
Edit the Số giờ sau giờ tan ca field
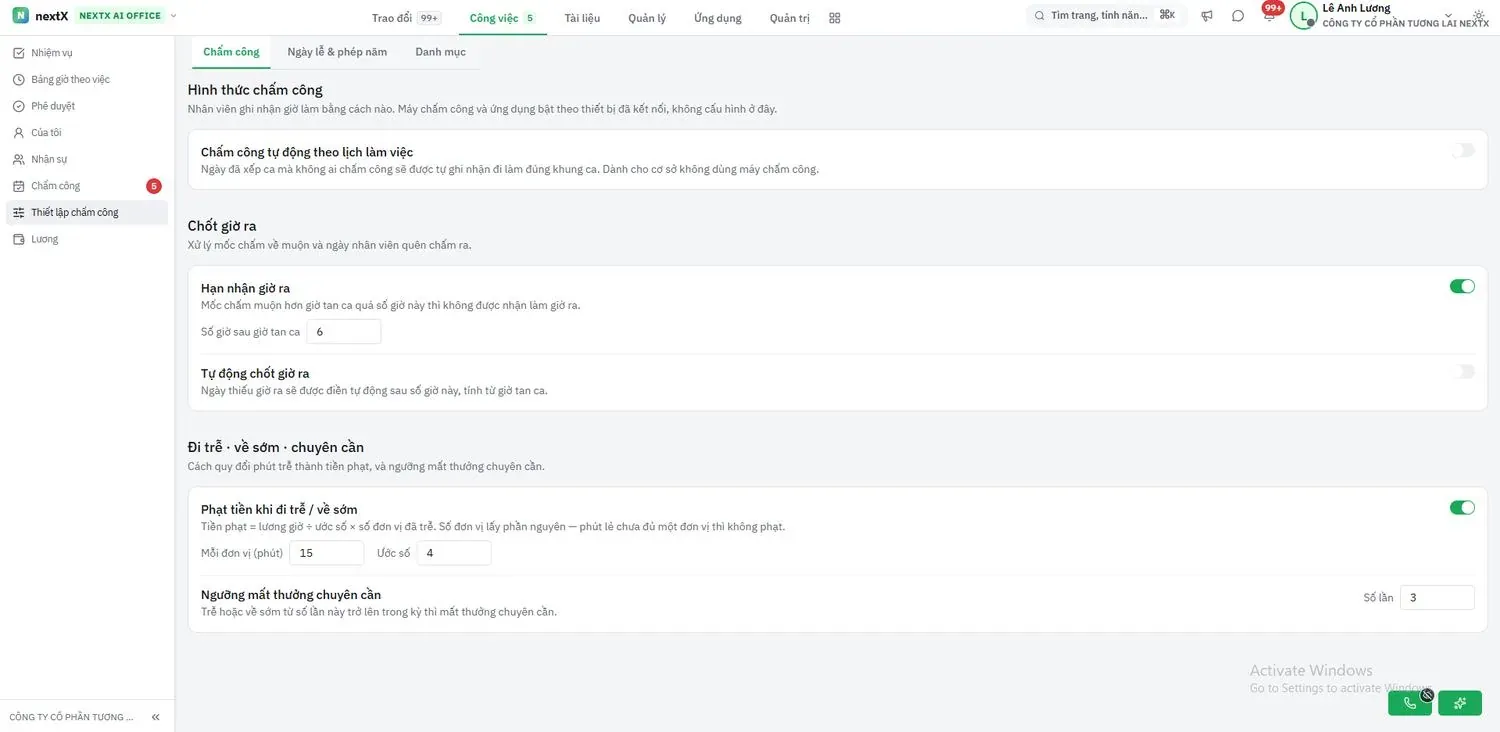344,332
